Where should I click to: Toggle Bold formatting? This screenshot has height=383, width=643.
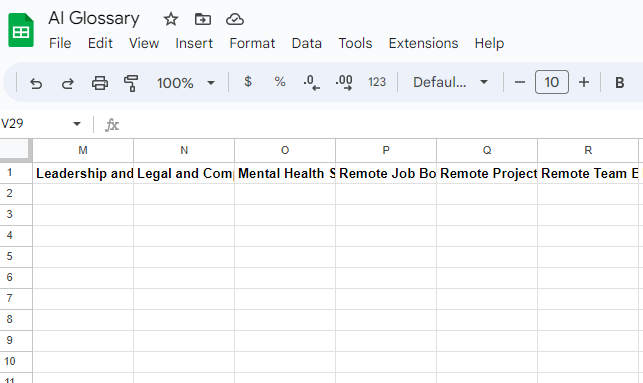[x=620, y=83]
